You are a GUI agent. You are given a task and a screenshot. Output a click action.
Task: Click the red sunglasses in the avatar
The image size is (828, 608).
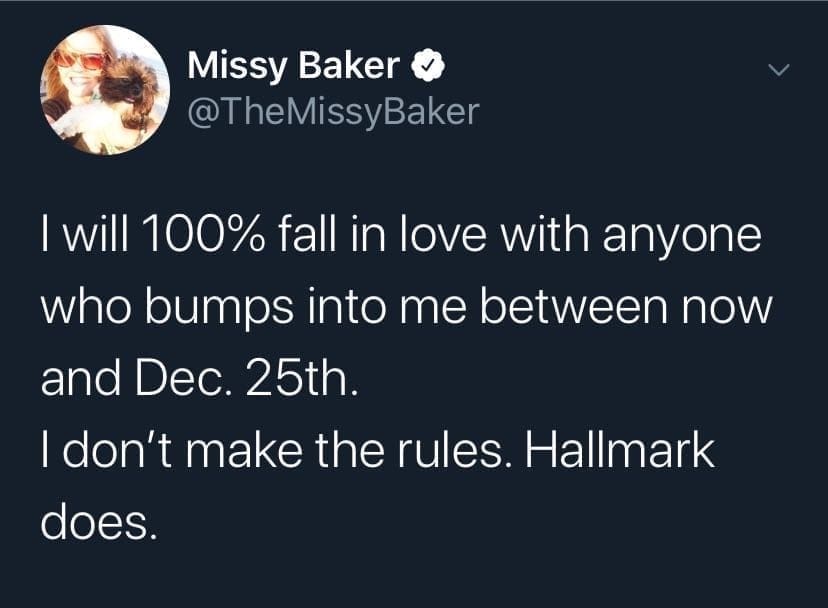[x=82, y=59]
